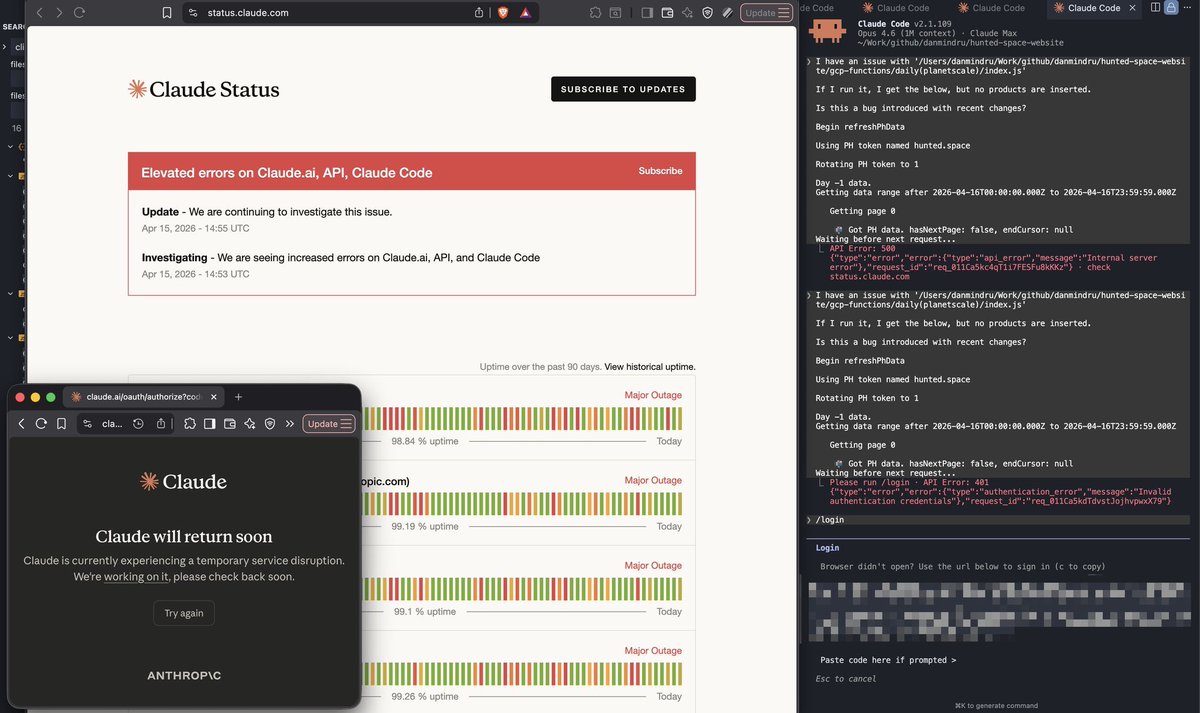Screen dimensions: 1200x713
Task: Close the active Claude Code editor tab
Action: [1132, 7]
